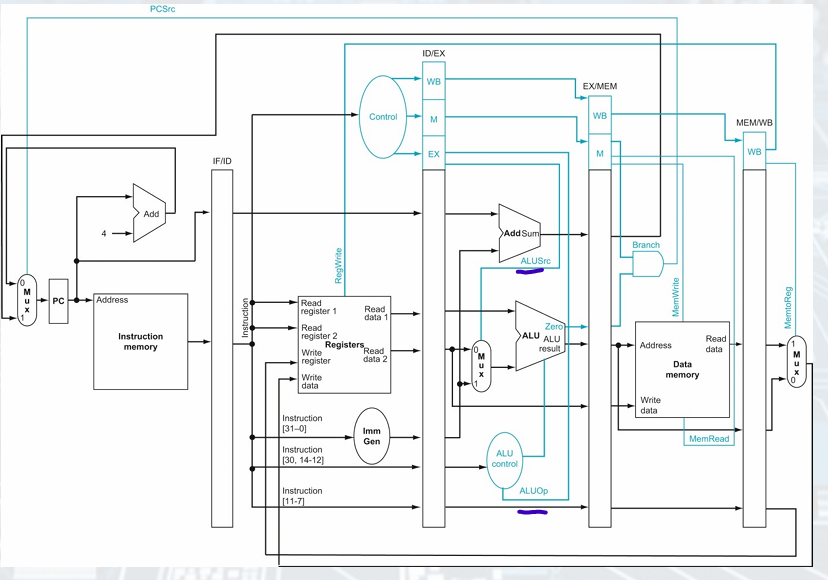Select the Read register 1 port
Viewport: 828px width, 580px height.
(318, 307)
